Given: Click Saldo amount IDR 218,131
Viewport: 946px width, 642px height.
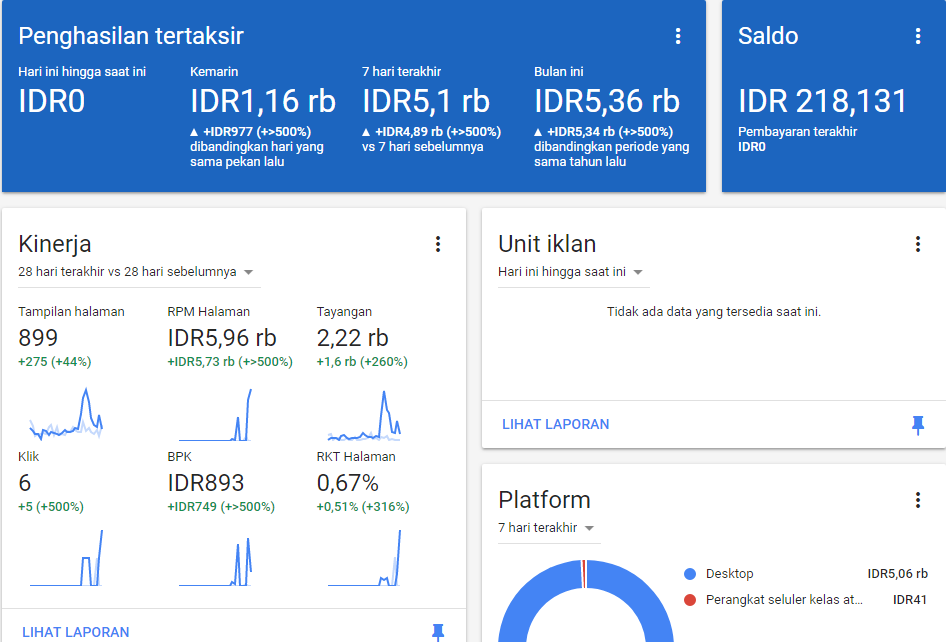Looking at the screenshot, I should click(822, 101).
